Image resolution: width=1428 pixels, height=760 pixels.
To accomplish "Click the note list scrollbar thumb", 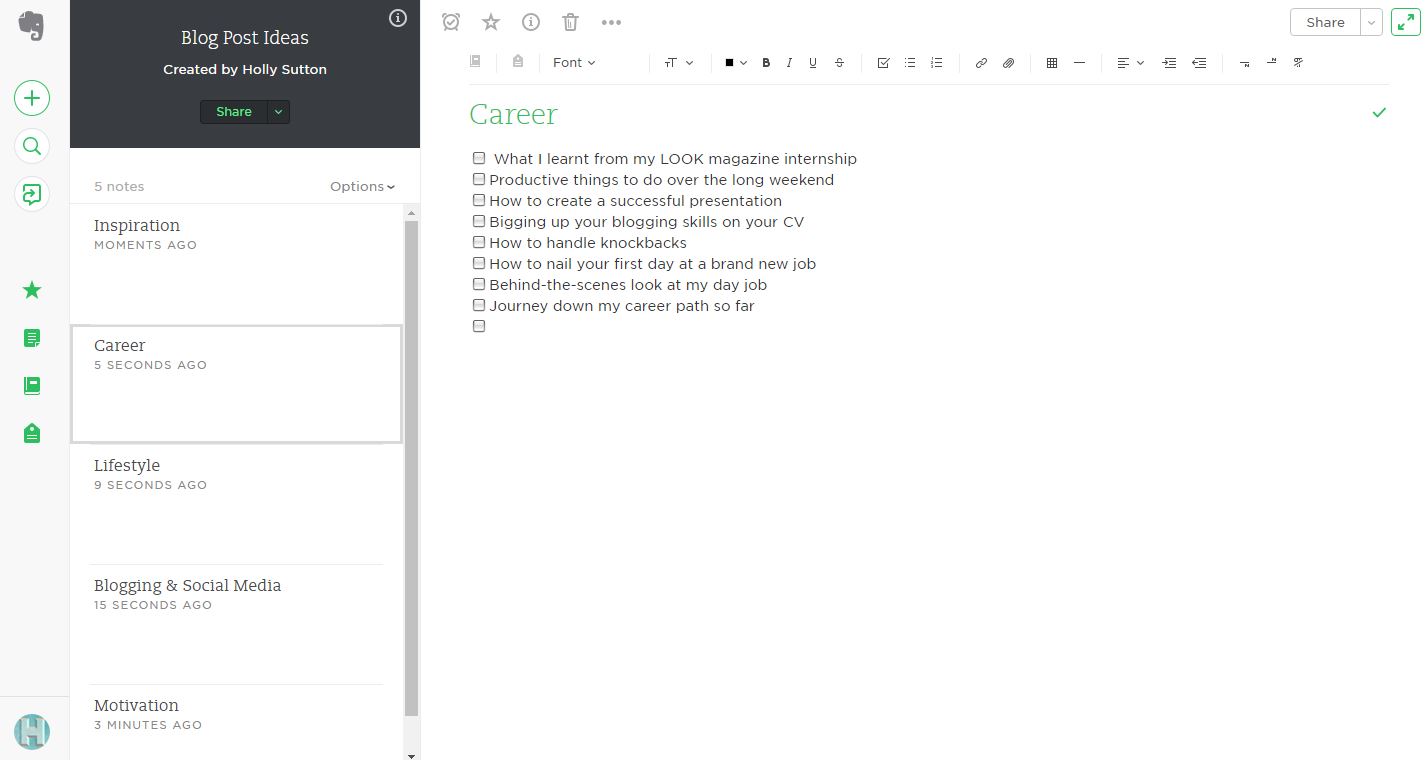I will click(x=411, y=468).
